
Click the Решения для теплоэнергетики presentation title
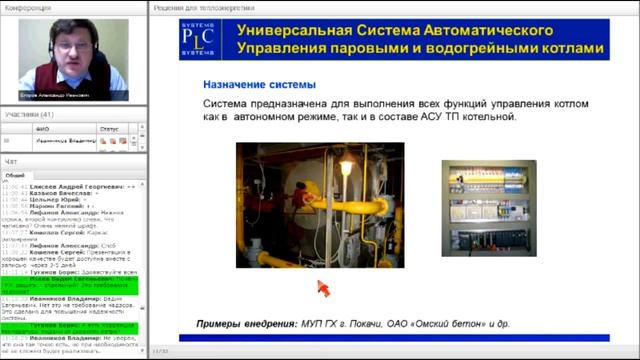[204, 8]
